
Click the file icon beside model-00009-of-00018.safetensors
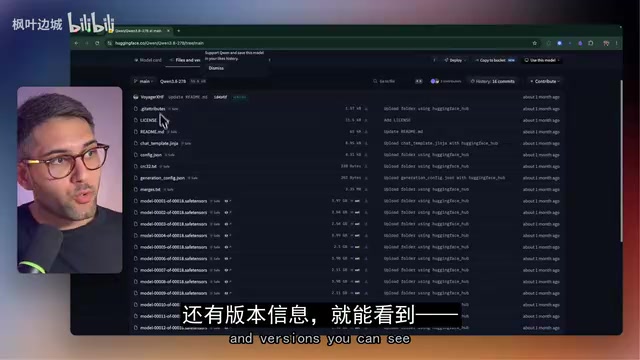(x=136, y=293)
